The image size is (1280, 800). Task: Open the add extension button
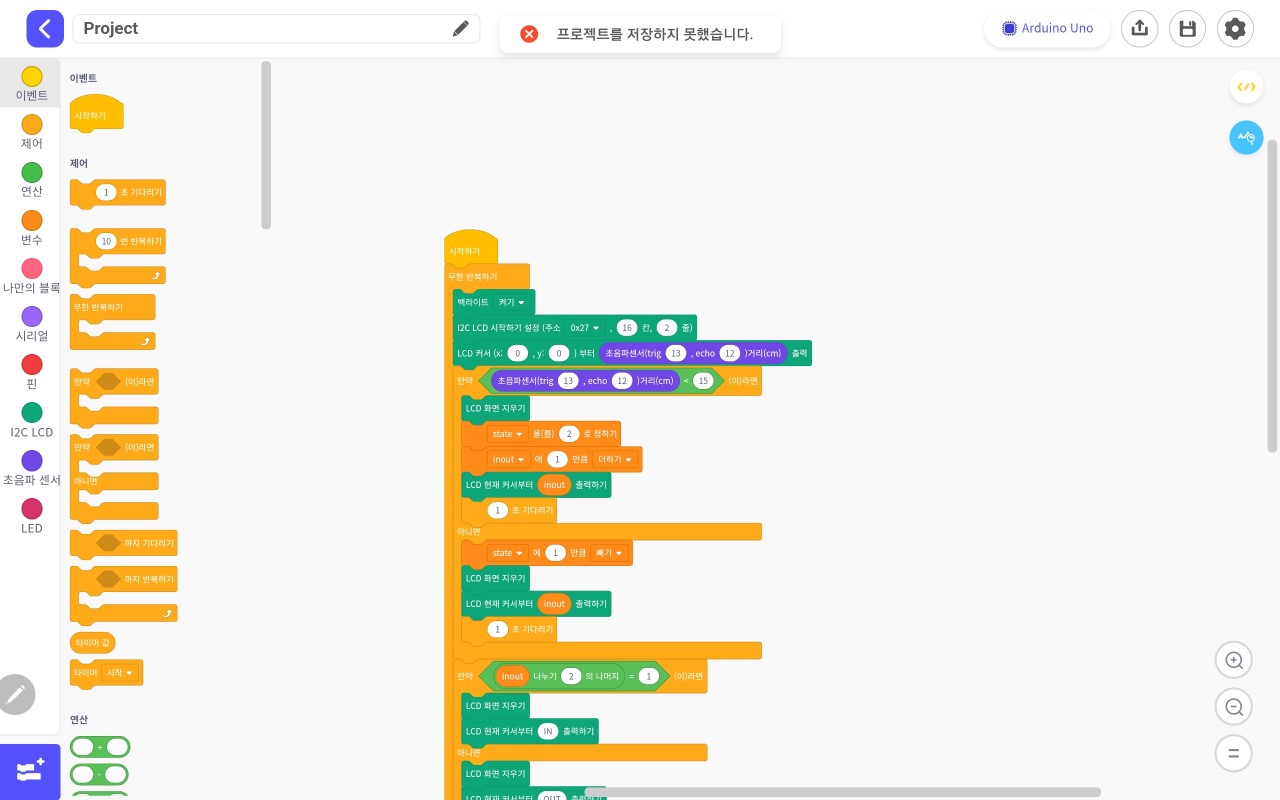[x=30, y=772]
